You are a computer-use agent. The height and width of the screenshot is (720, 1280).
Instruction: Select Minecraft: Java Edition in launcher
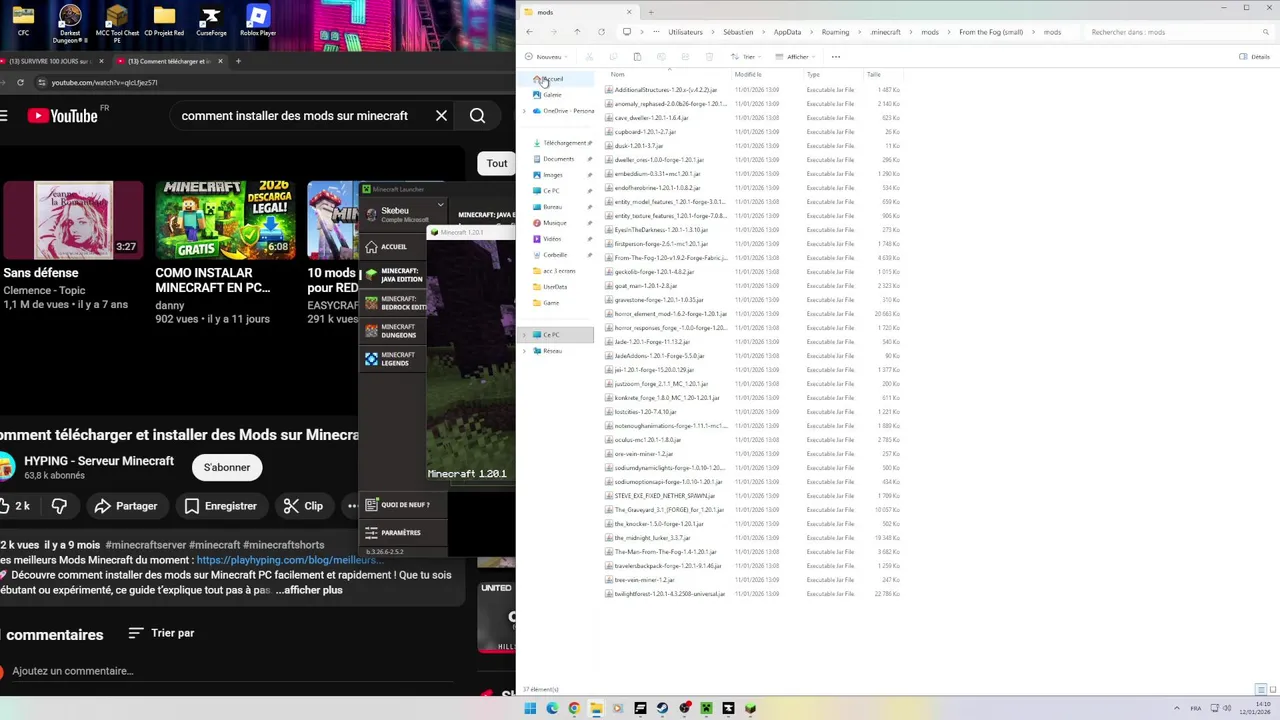click(x=393, y=275)
